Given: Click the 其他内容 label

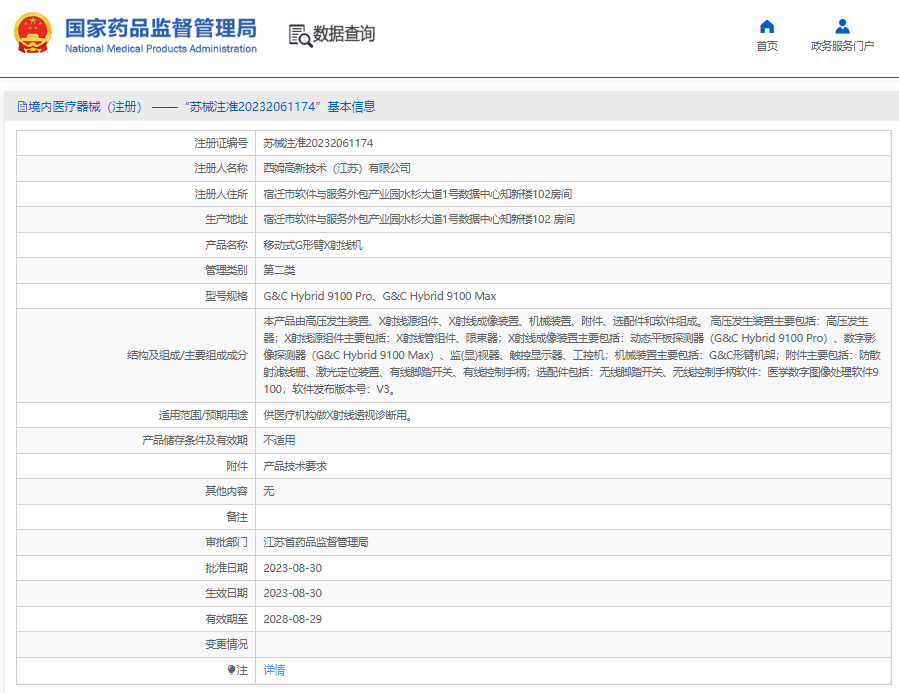Looking at the screenshot, I should click(226, 491).
